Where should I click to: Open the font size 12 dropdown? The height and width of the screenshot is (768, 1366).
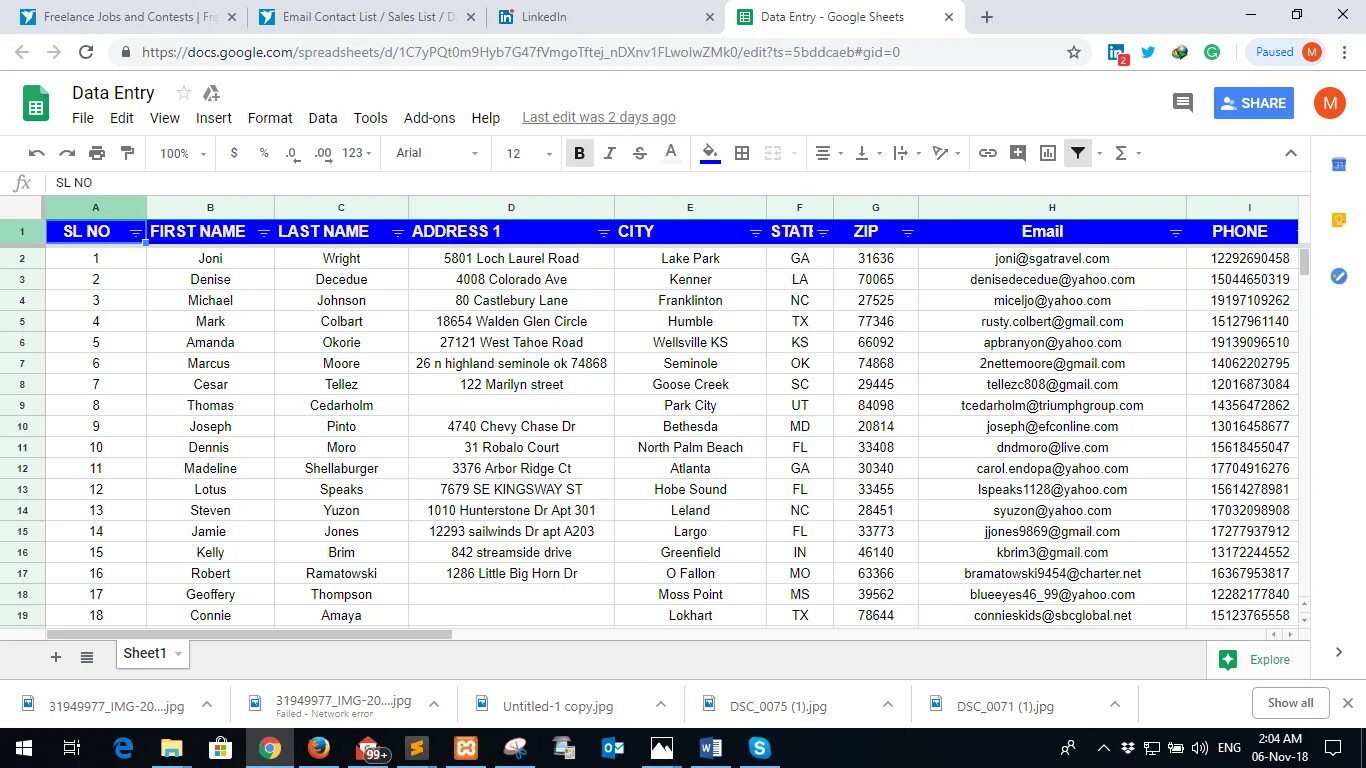pos(529,153)
